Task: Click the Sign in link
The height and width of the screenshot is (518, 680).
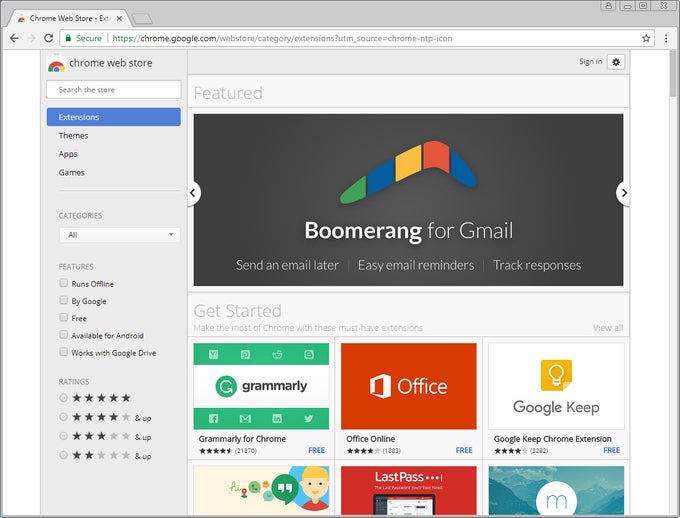Action: pos(590,62)
